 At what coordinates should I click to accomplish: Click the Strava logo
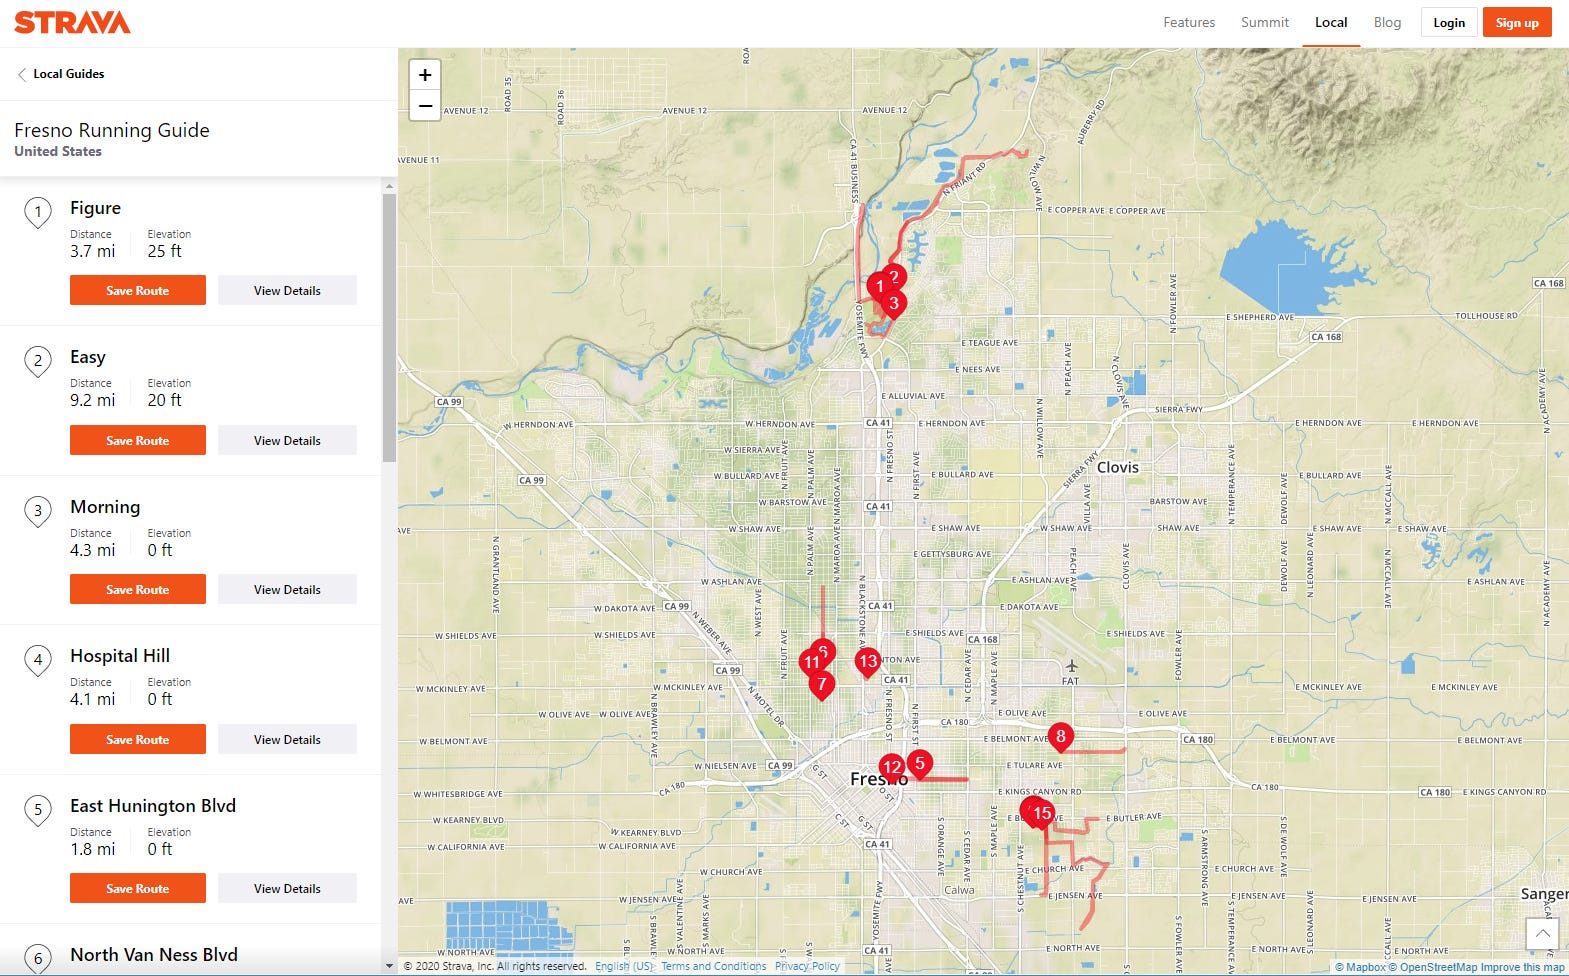click(72, 22)
